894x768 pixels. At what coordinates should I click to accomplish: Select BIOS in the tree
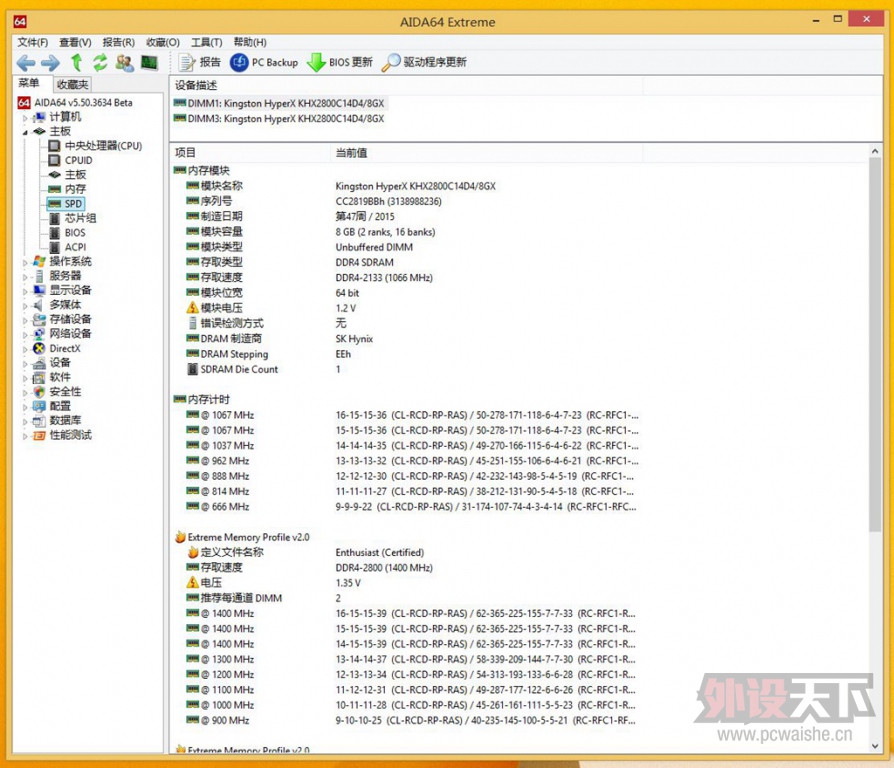coord(75,233)
